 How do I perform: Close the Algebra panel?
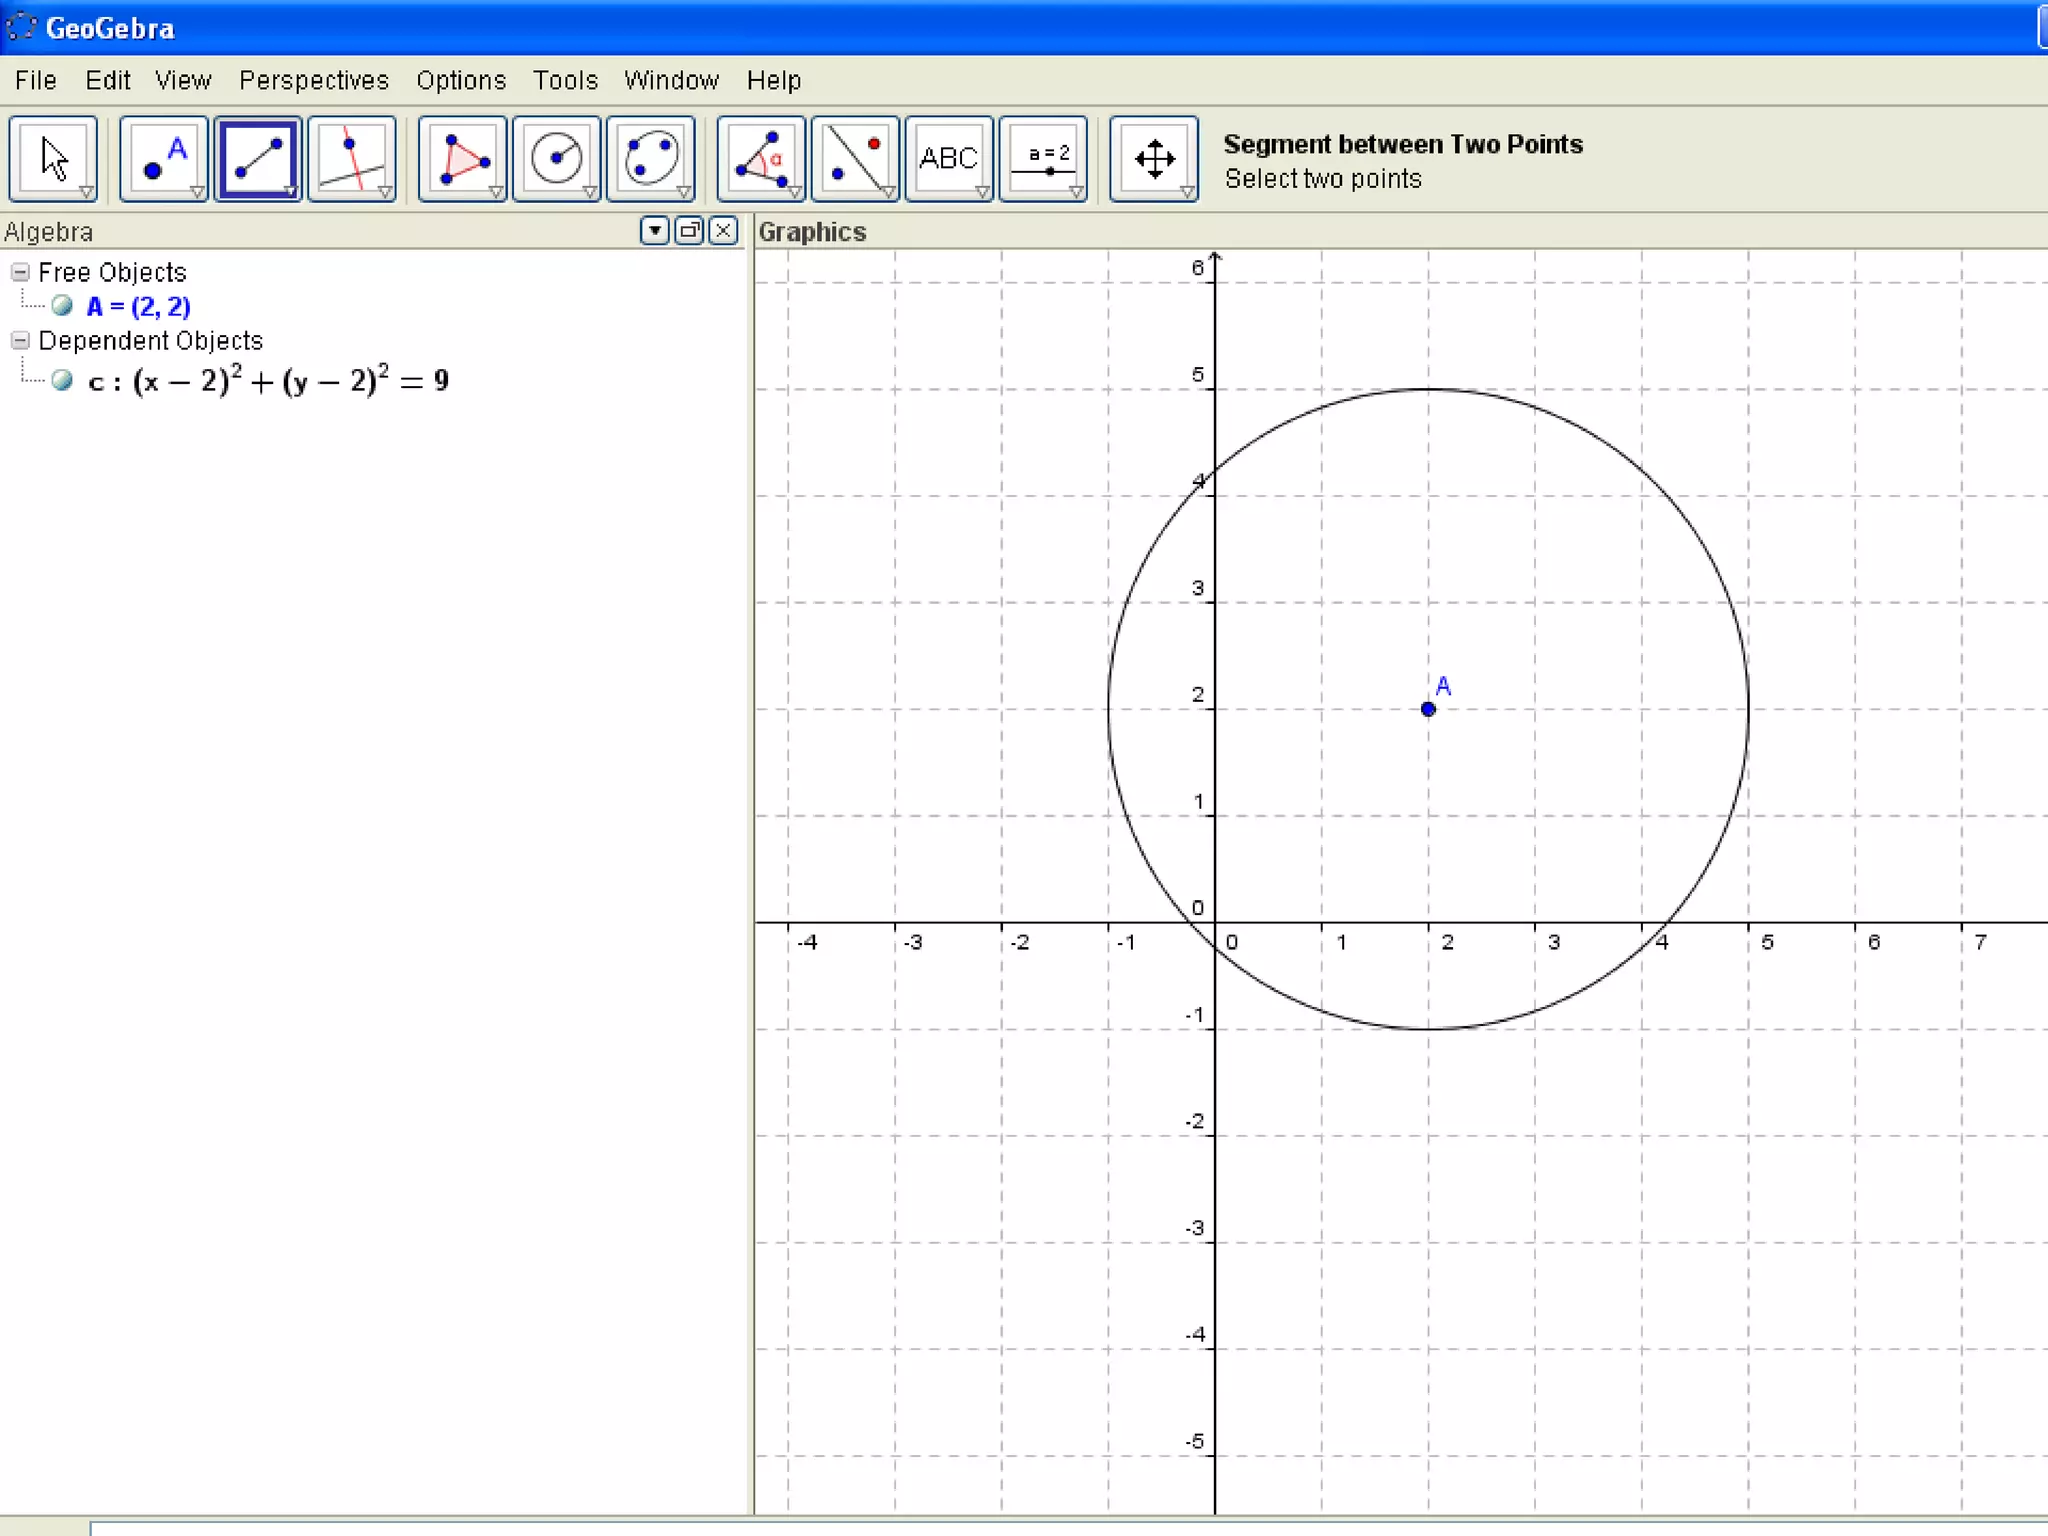tap(723, 231)
